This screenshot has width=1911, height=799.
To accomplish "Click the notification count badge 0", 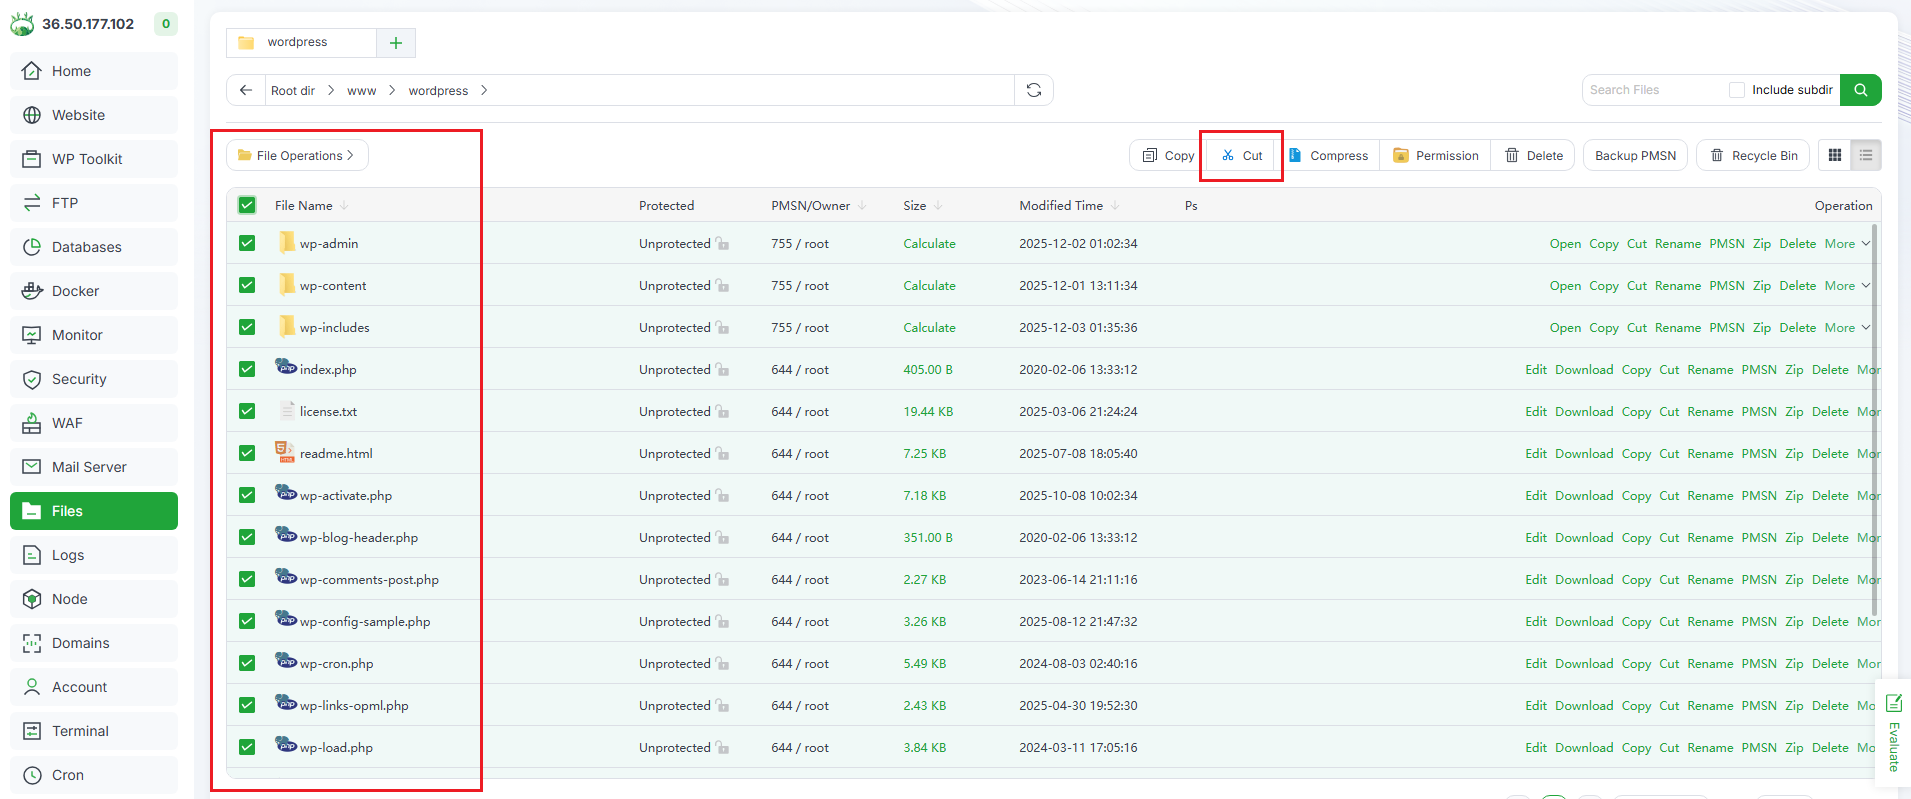I will pyautogui.click(x=166, y=23).
